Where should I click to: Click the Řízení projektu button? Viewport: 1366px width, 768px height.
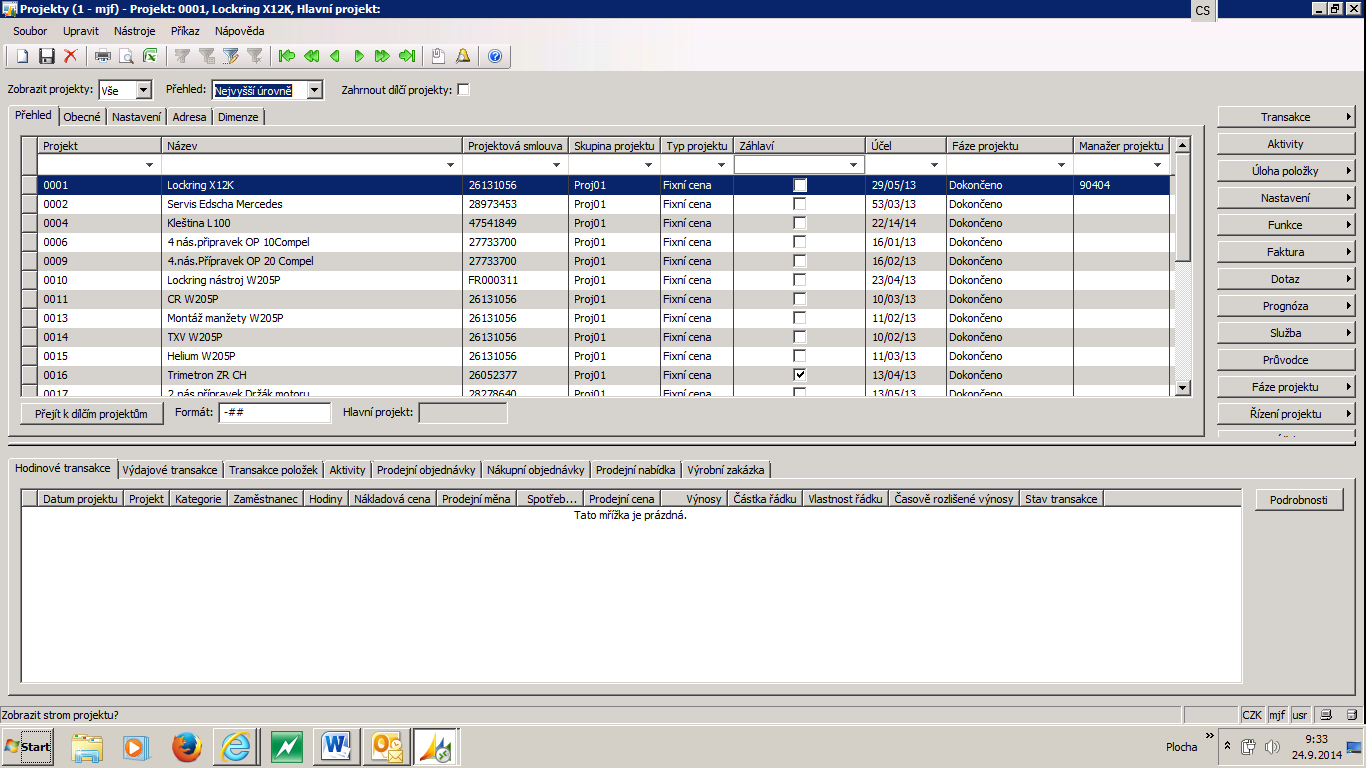tap(1286, 414)
